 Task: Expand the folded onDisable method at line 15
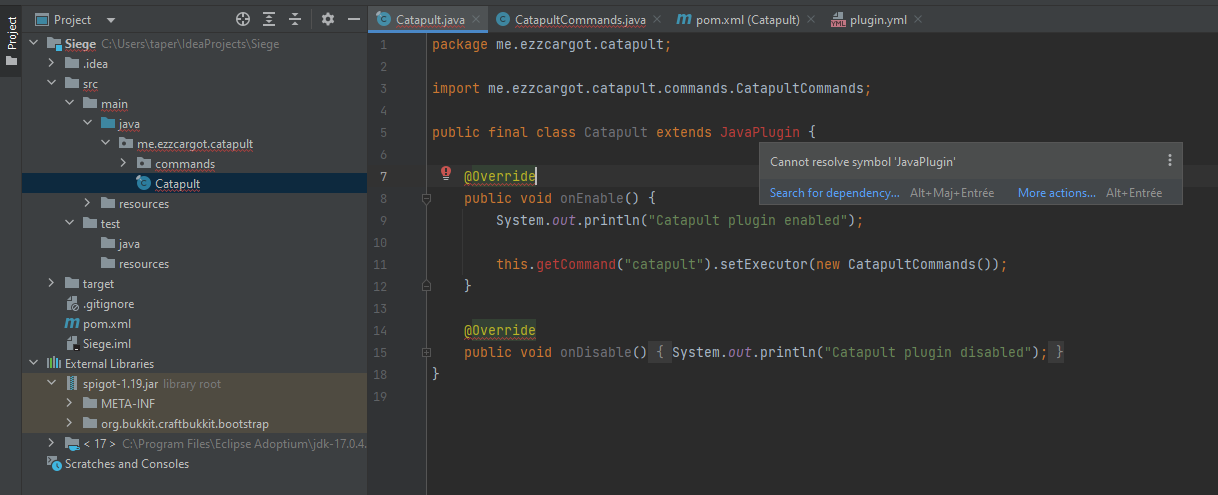pyautogui.click(x=426, y=352)
